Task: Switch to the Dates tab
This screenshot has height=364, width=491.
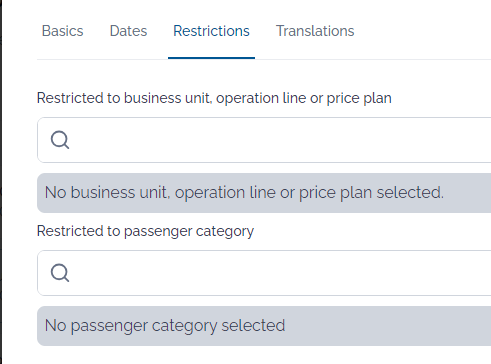Action: (128, 31)
